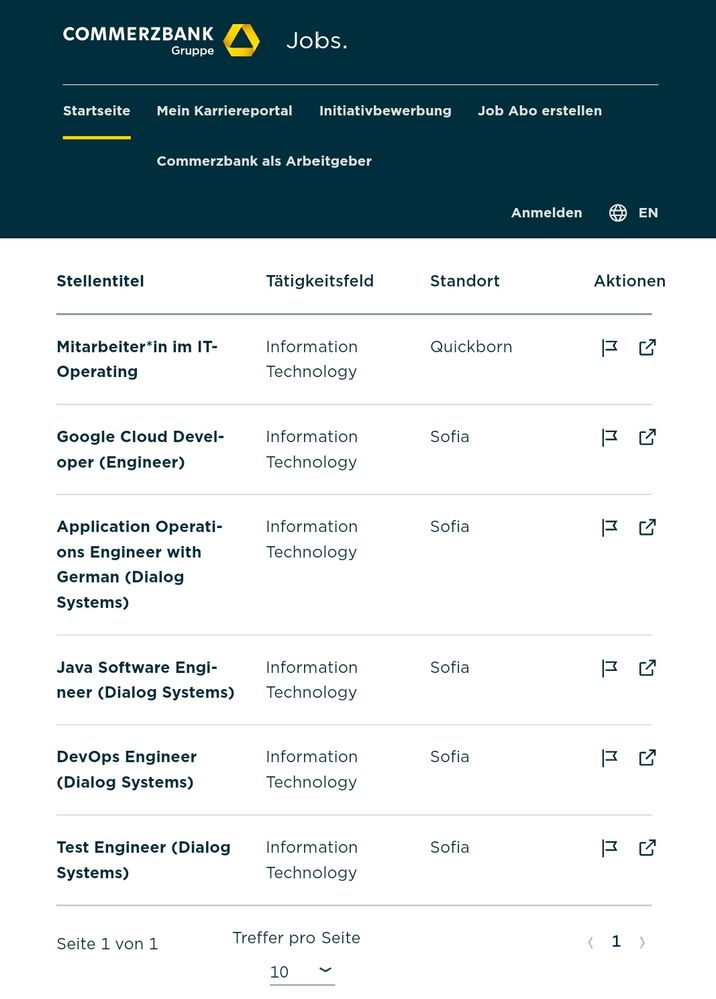
Task: Open Google Cloud Developer in new window
Action: tap(647, 437)
